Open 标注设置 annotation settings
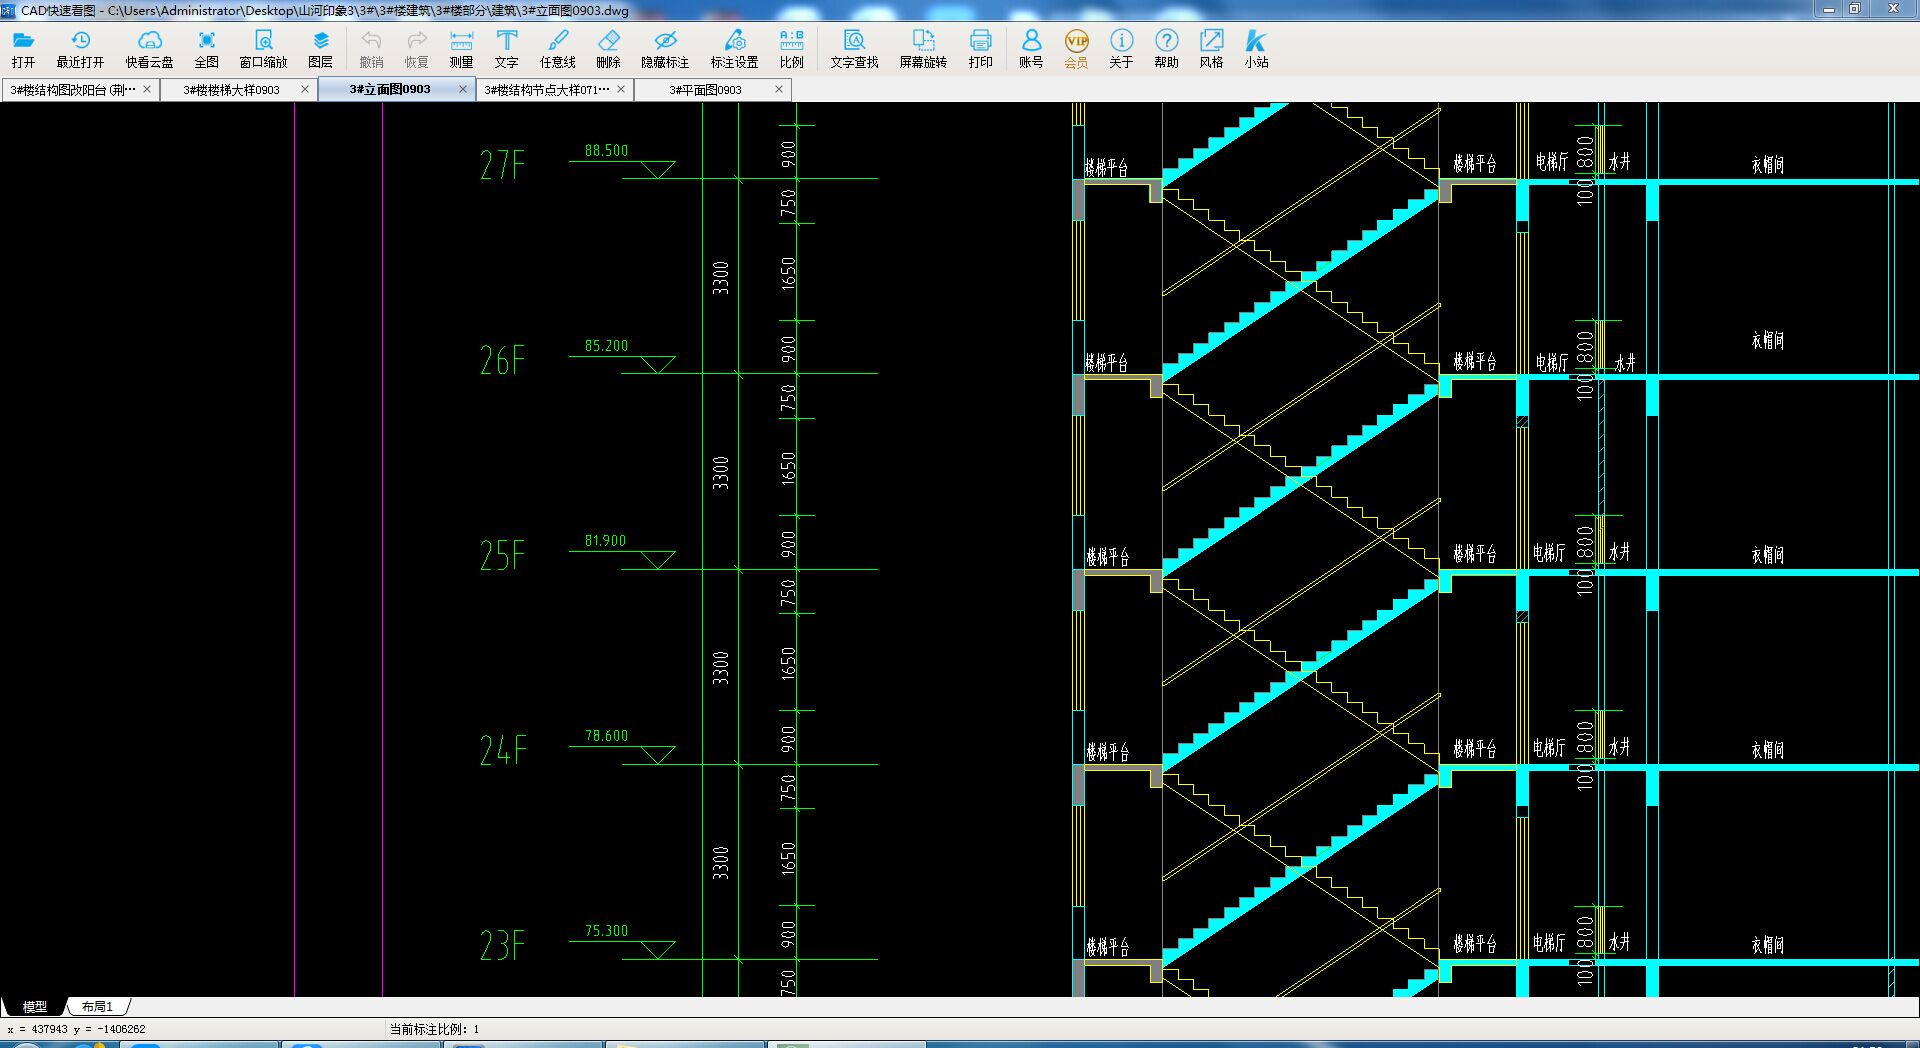Viewport: 1920px width, 1048px height. (734, 49)
